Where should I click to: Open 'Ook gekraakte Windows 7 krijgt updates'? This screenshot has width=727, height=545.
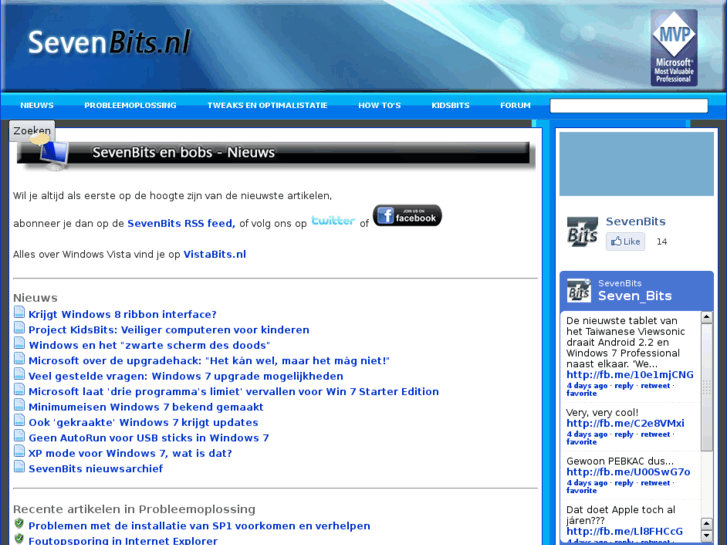pyautogui.click(x=143, y=423)
